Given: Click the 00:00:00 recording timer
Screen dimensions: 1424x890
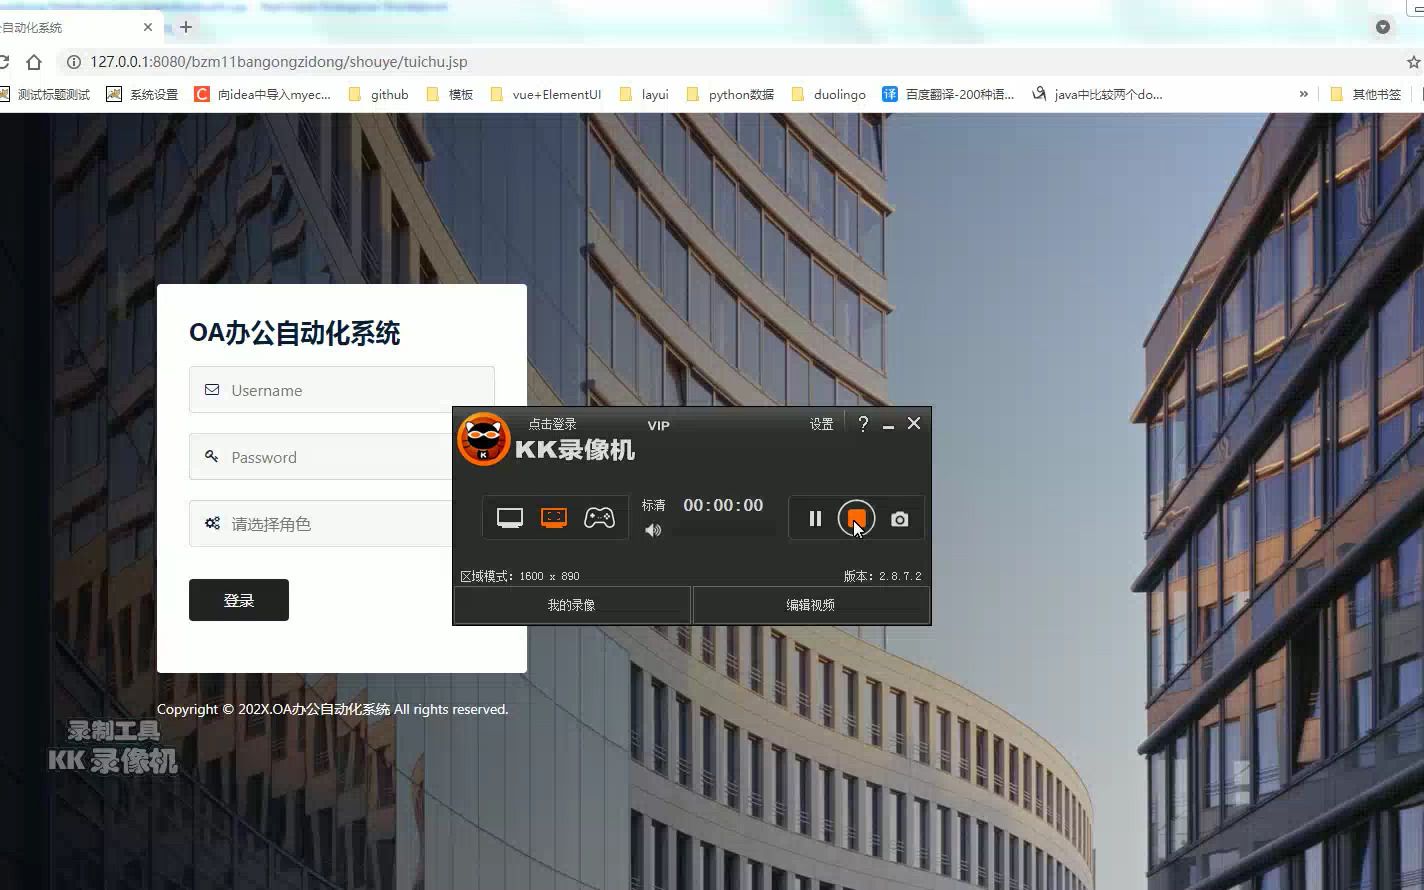Looking at the screenshot, I should [723, 505].
